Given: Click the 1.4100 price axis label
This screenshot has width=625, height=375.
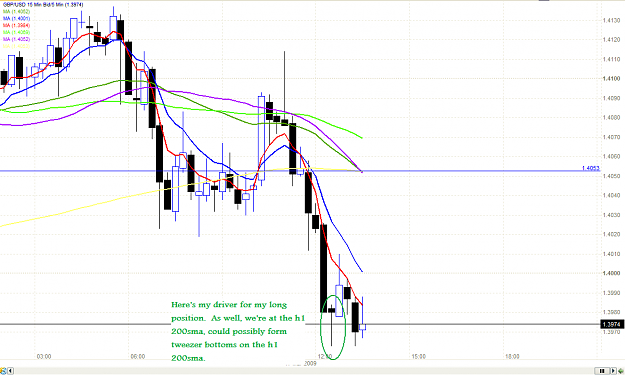Looking at the screenshot, I should (611, 79).
